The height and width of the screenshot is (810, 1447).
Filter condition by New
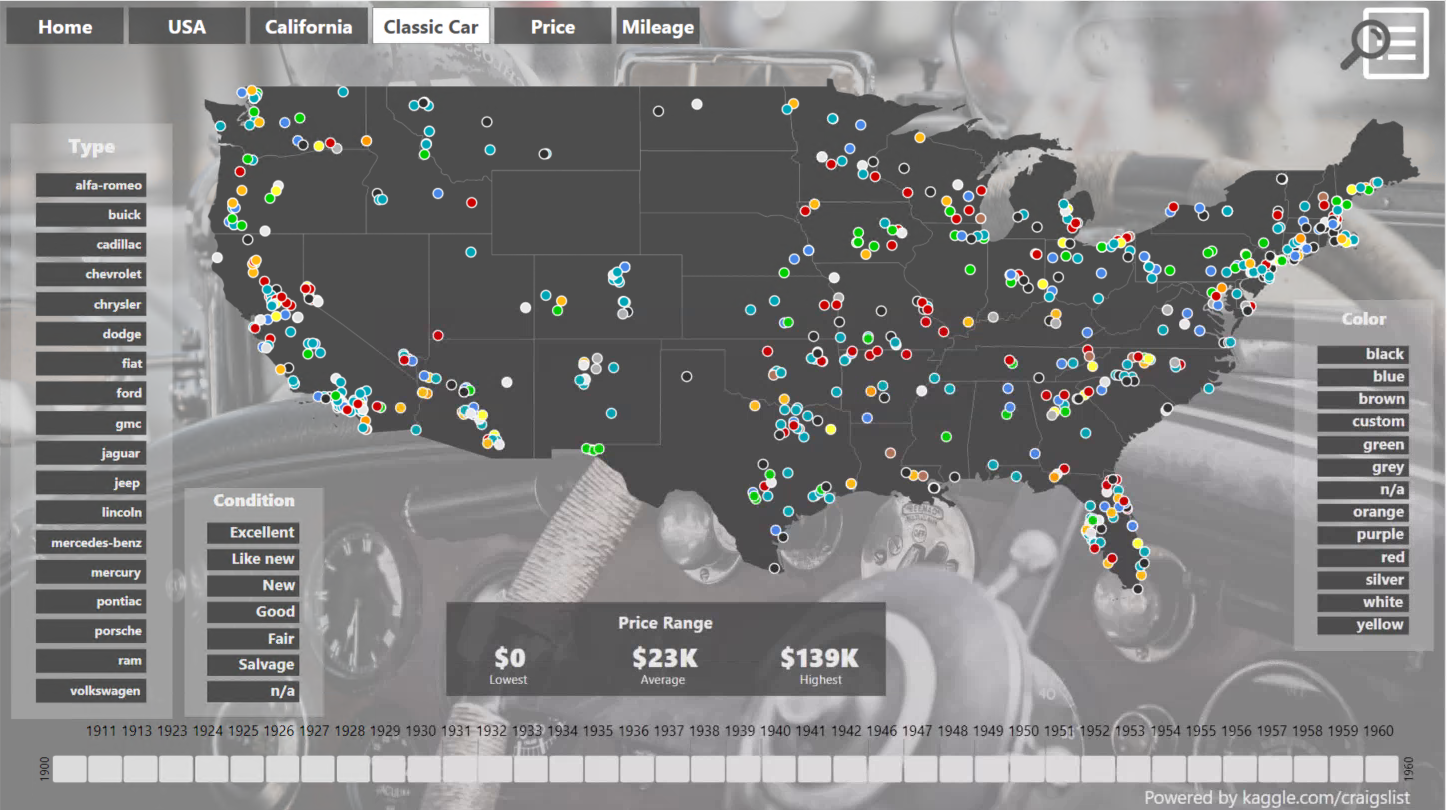[253, 585]
